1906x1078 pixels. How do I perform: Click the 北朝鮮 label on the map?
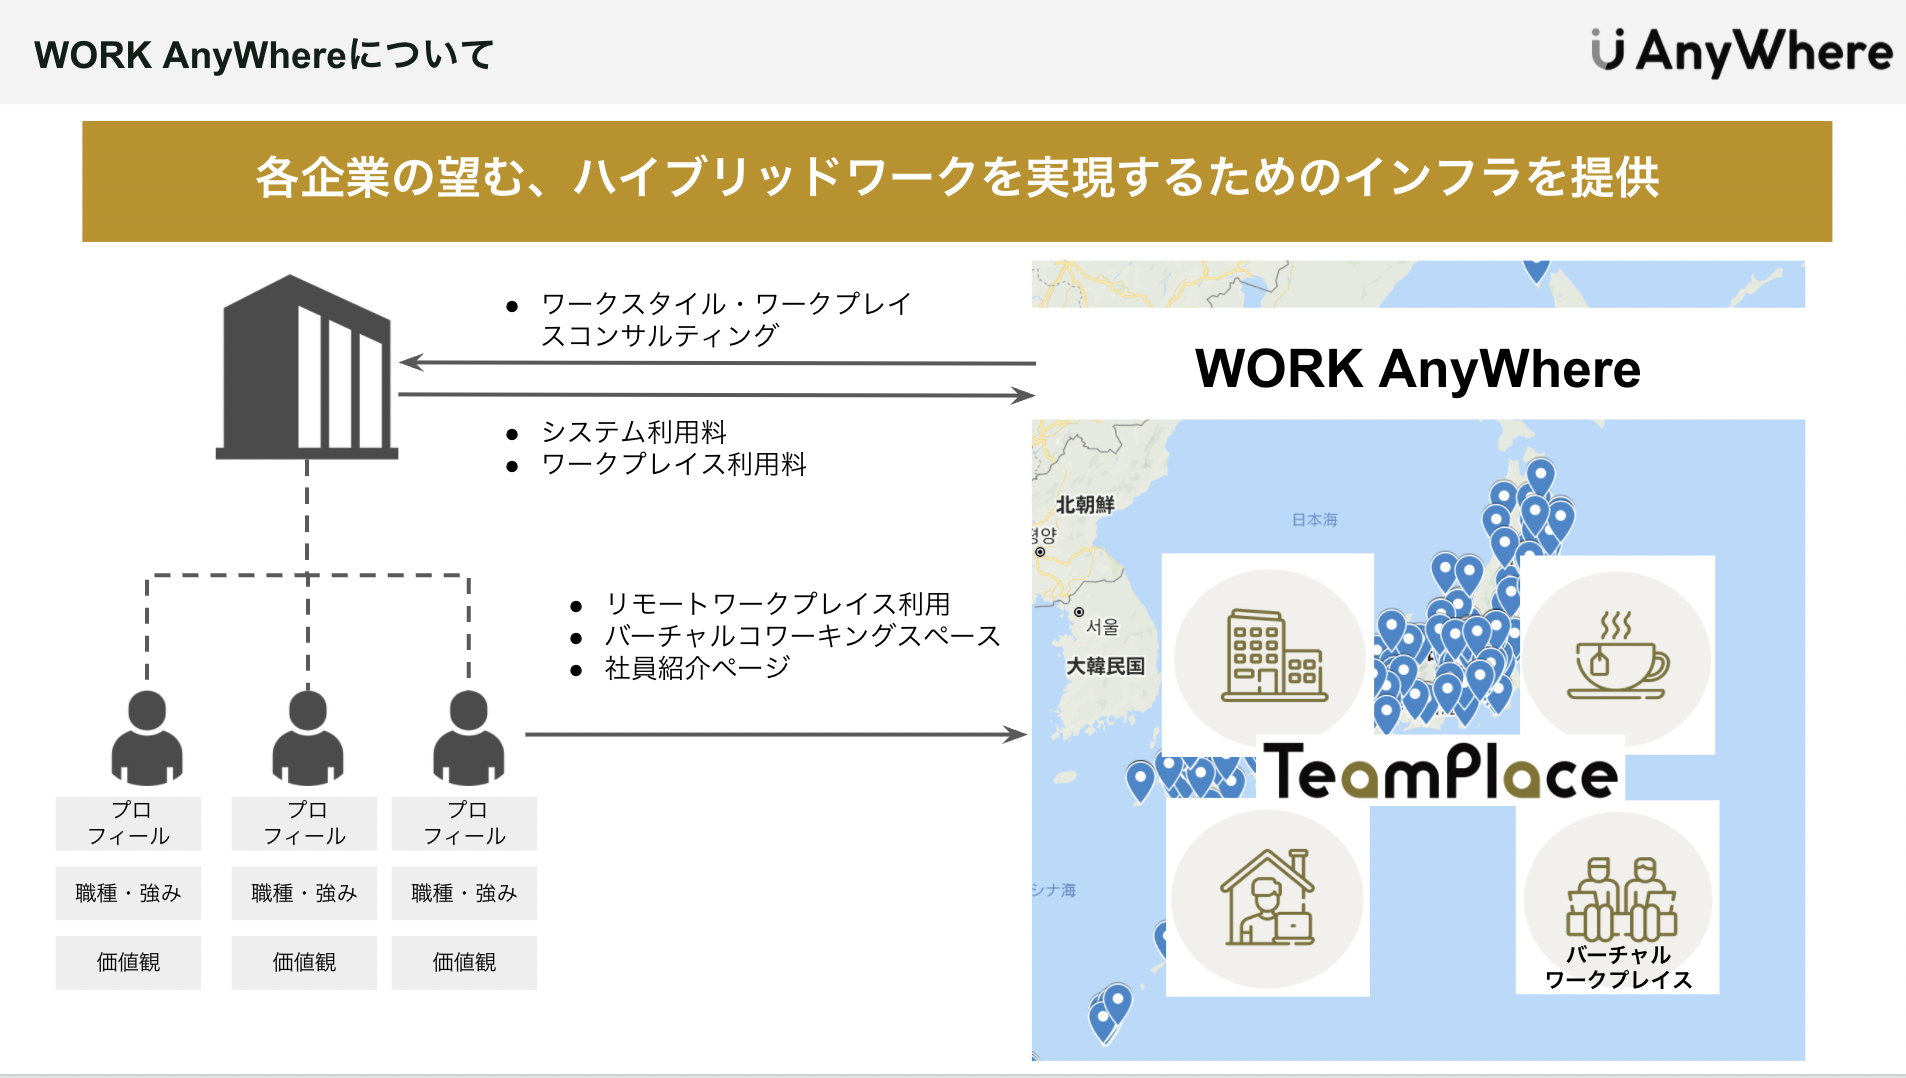[1085, 505]
